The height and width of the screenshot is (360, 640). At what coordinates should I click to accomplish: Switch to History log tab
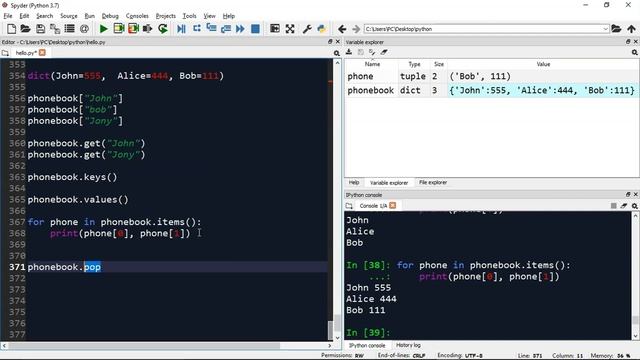(x=408, y=345)
